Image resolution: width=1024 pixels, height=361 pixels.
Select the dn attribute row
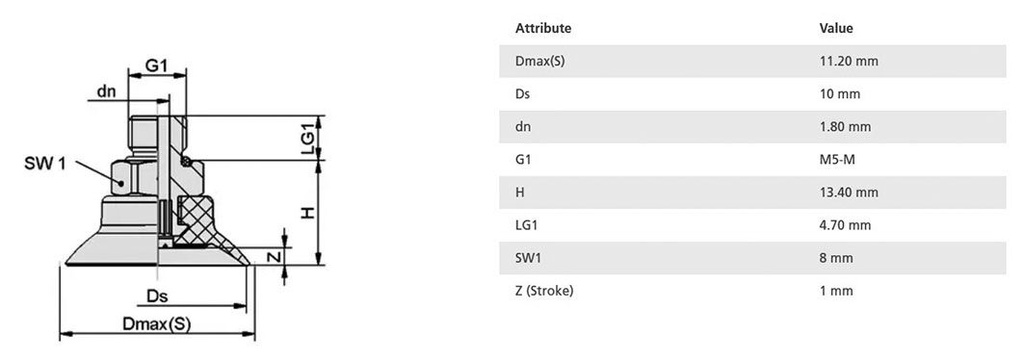click(x=752, y=127)
